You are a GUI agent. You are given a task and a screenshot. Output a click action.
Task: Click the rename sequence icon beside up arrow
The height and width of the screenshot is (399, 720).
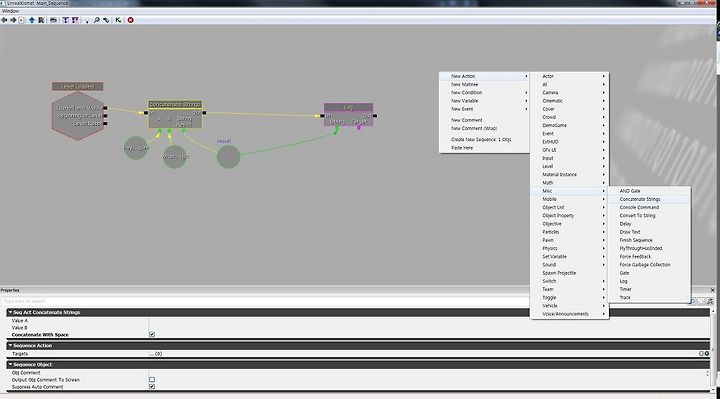pyautogui.click(x=41, y=20)
